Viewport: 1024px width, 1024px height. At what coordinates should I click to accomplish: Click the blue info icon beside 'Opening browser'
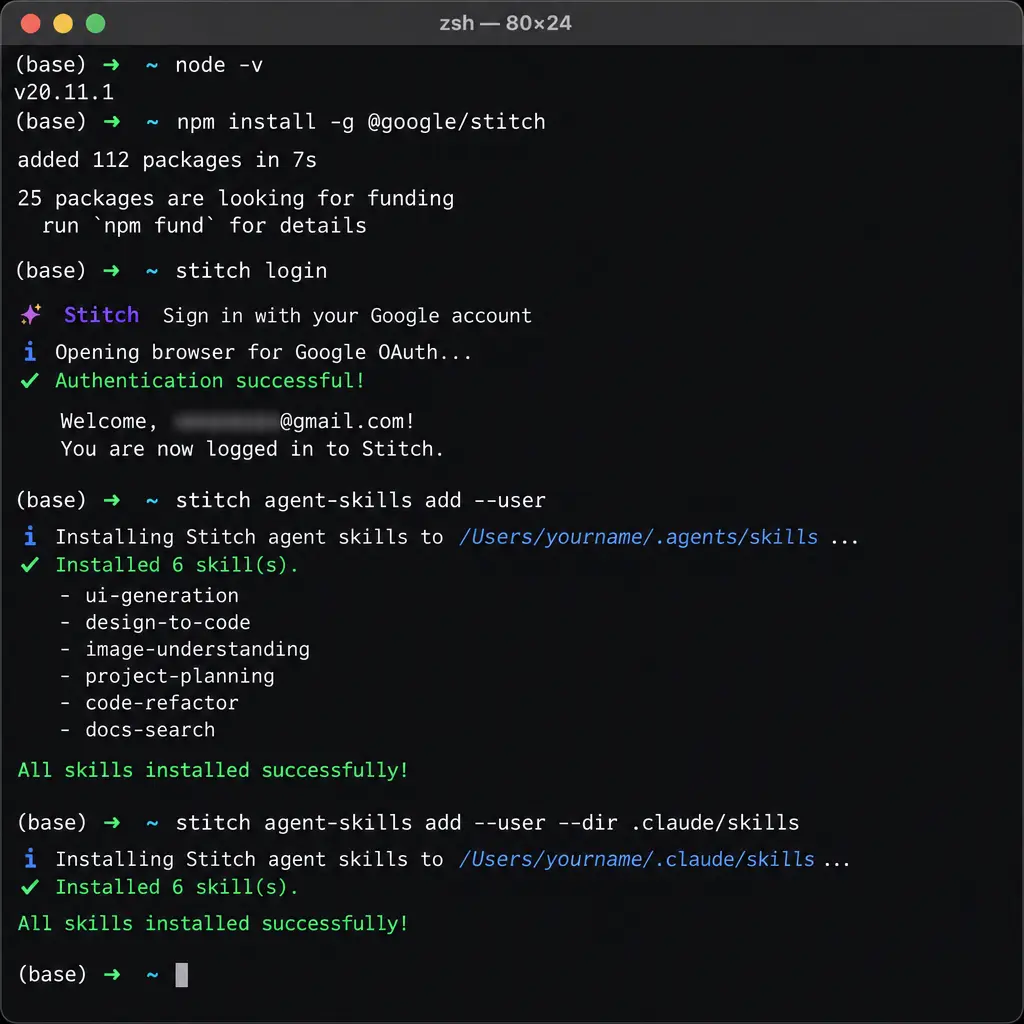pos(29,351)
